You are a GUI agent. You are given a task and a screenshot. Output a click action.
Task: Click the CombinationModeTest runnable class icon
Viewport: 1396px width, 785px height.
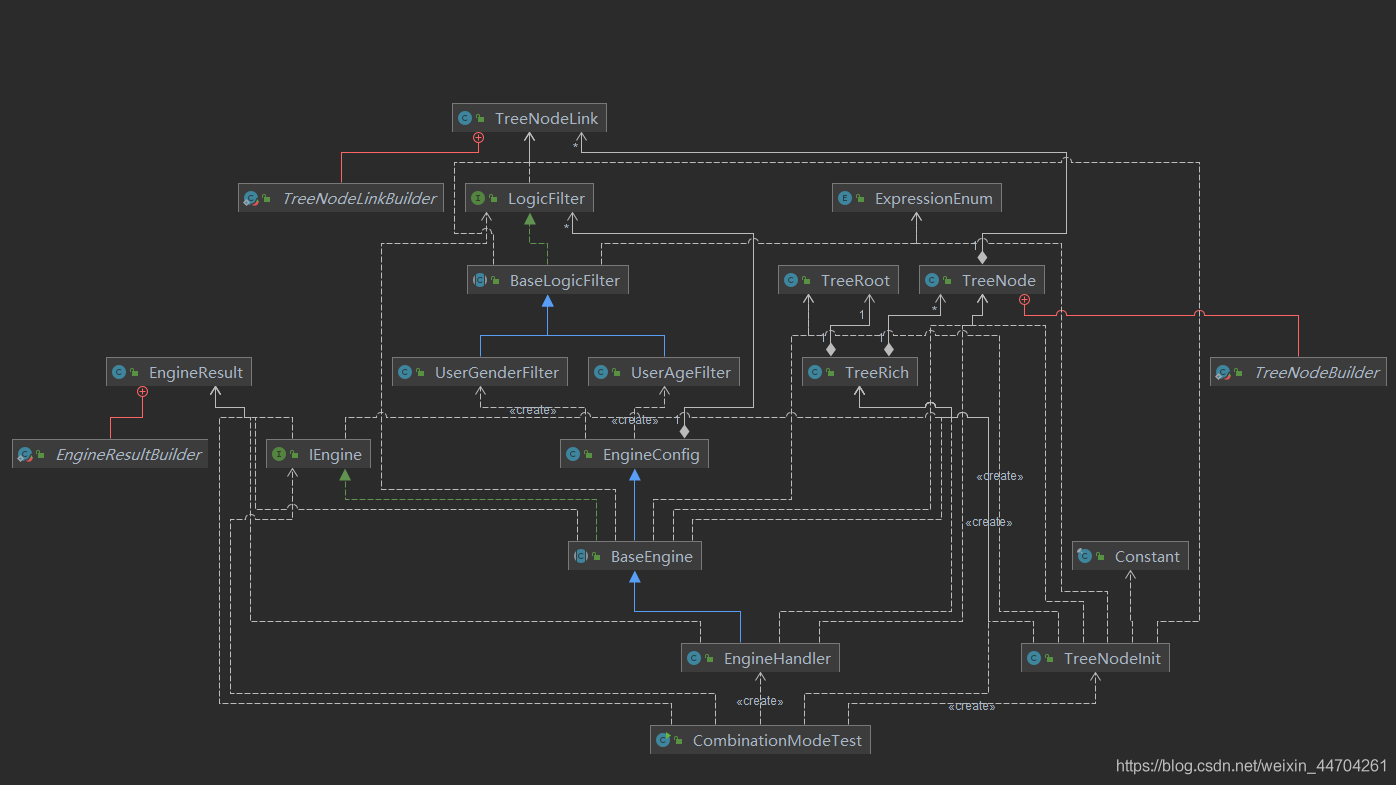point(663,740)
